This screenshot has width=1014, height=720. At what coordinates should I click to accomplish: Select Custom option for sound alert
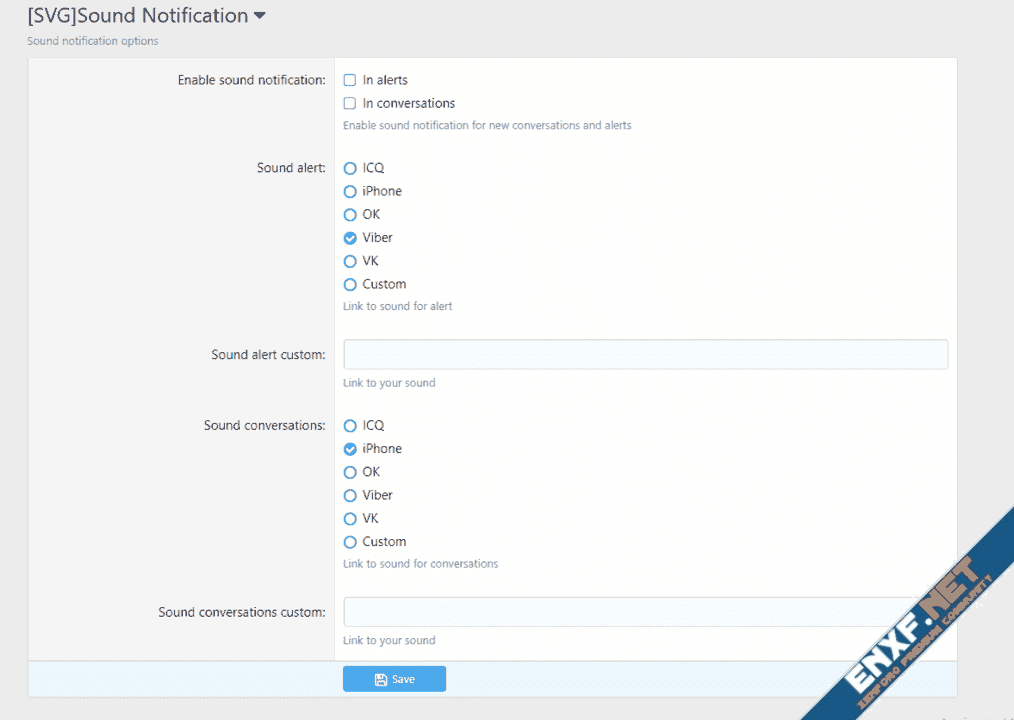pyautogui.click(x=350, y=284)
